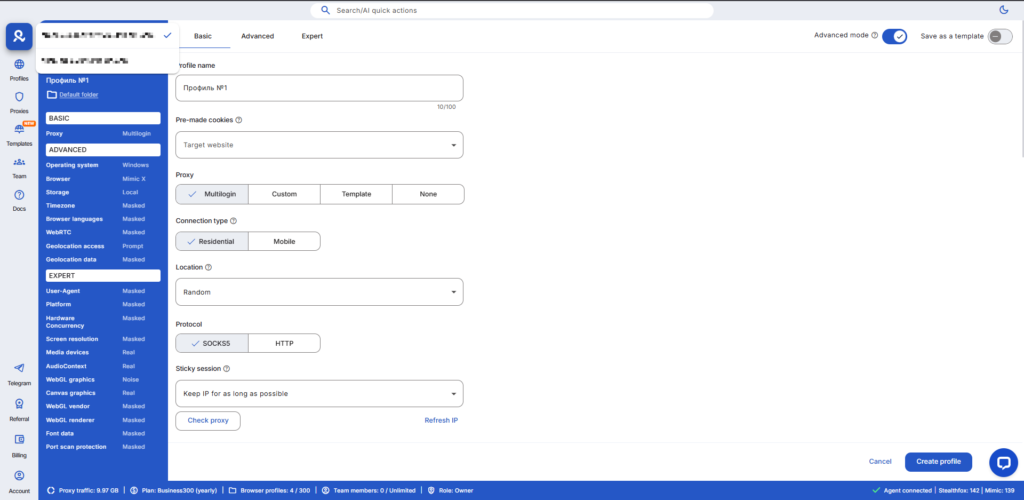Select the Mobile connection type
This screenshot has height=500, width=1024.
pos(284,241)
